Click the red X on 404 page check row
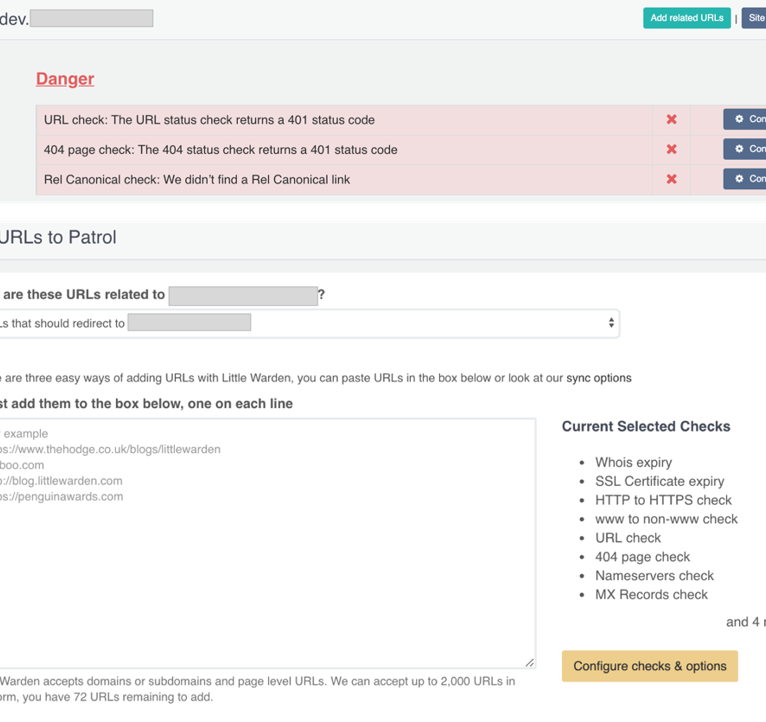The width and height of the screenshot is (766, 722). pos(671,150)
